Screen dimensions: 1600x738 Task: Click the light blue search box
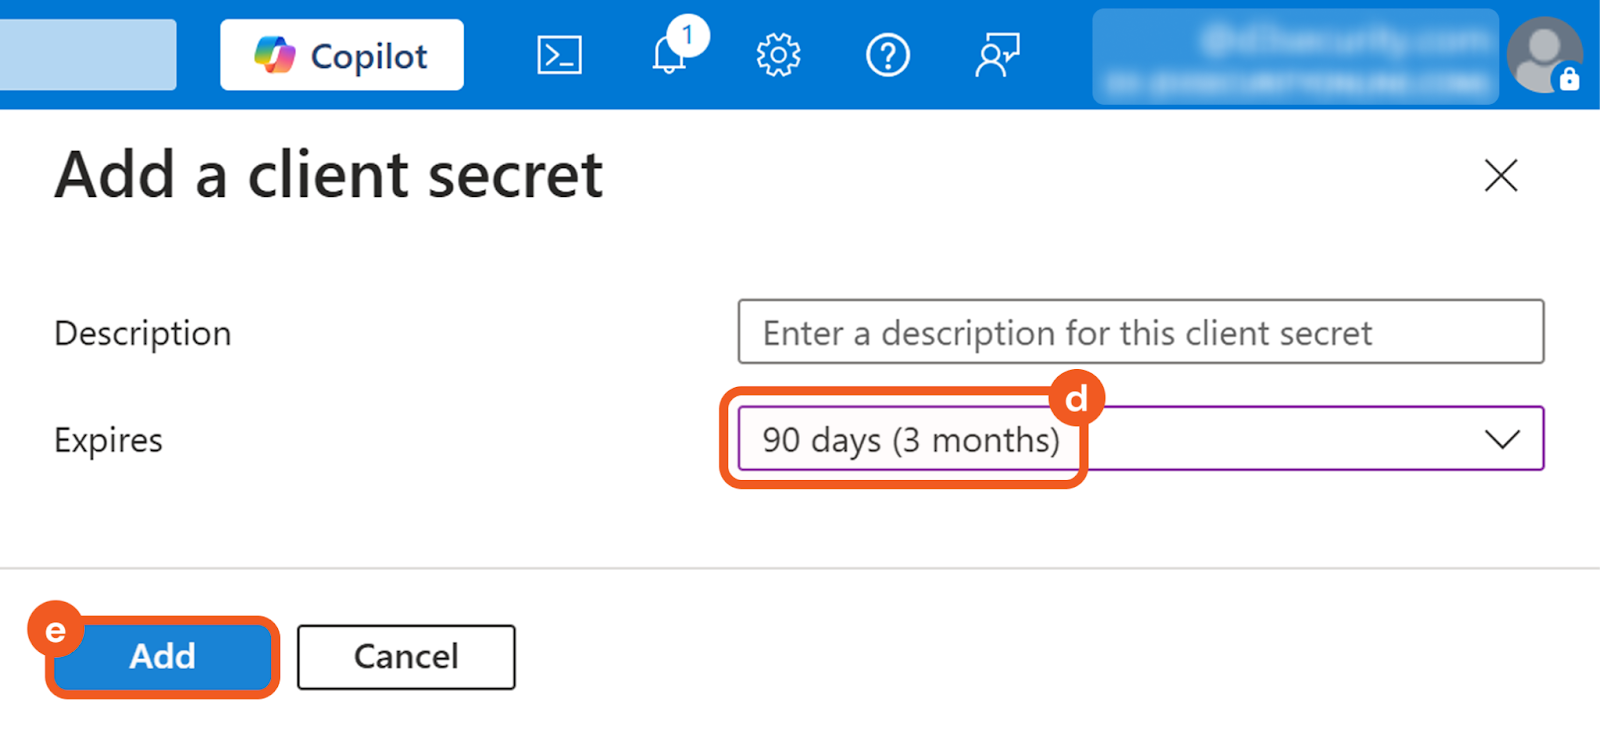pos(88,55)
